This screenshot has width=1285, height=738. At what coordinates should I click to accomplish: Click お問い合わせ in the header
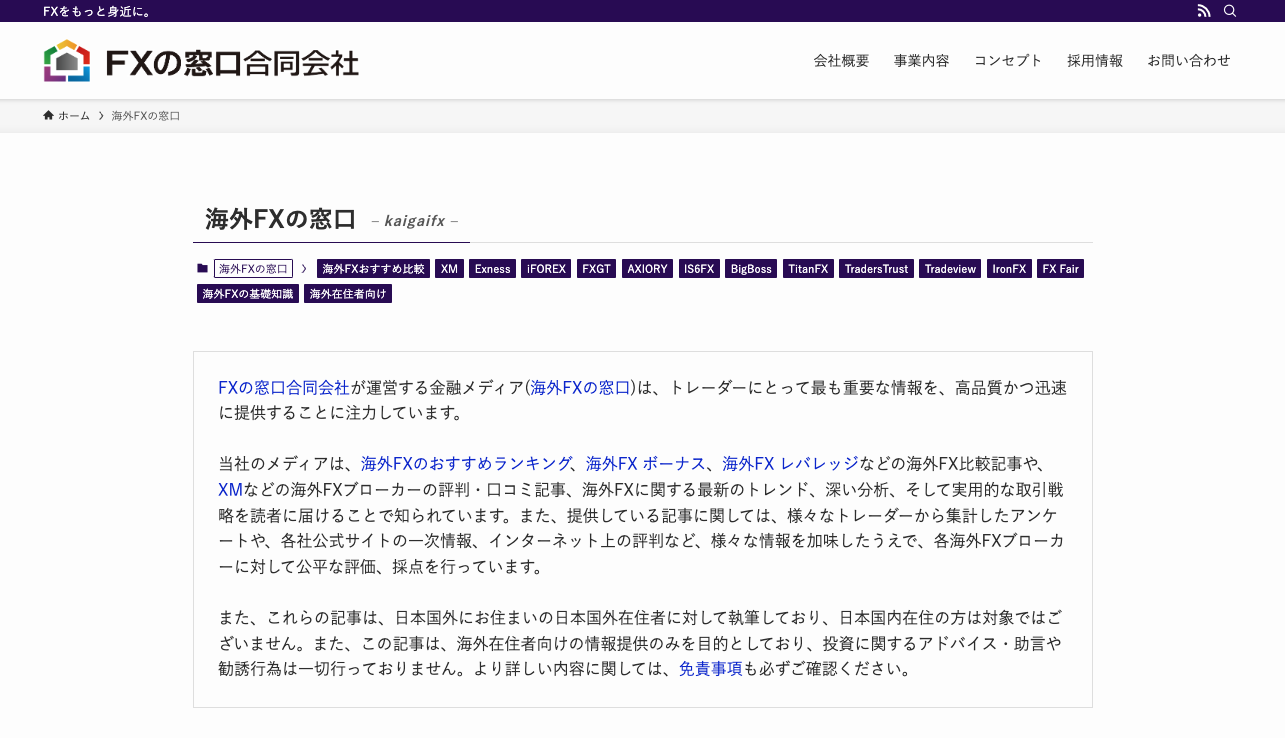(1189, 61)
